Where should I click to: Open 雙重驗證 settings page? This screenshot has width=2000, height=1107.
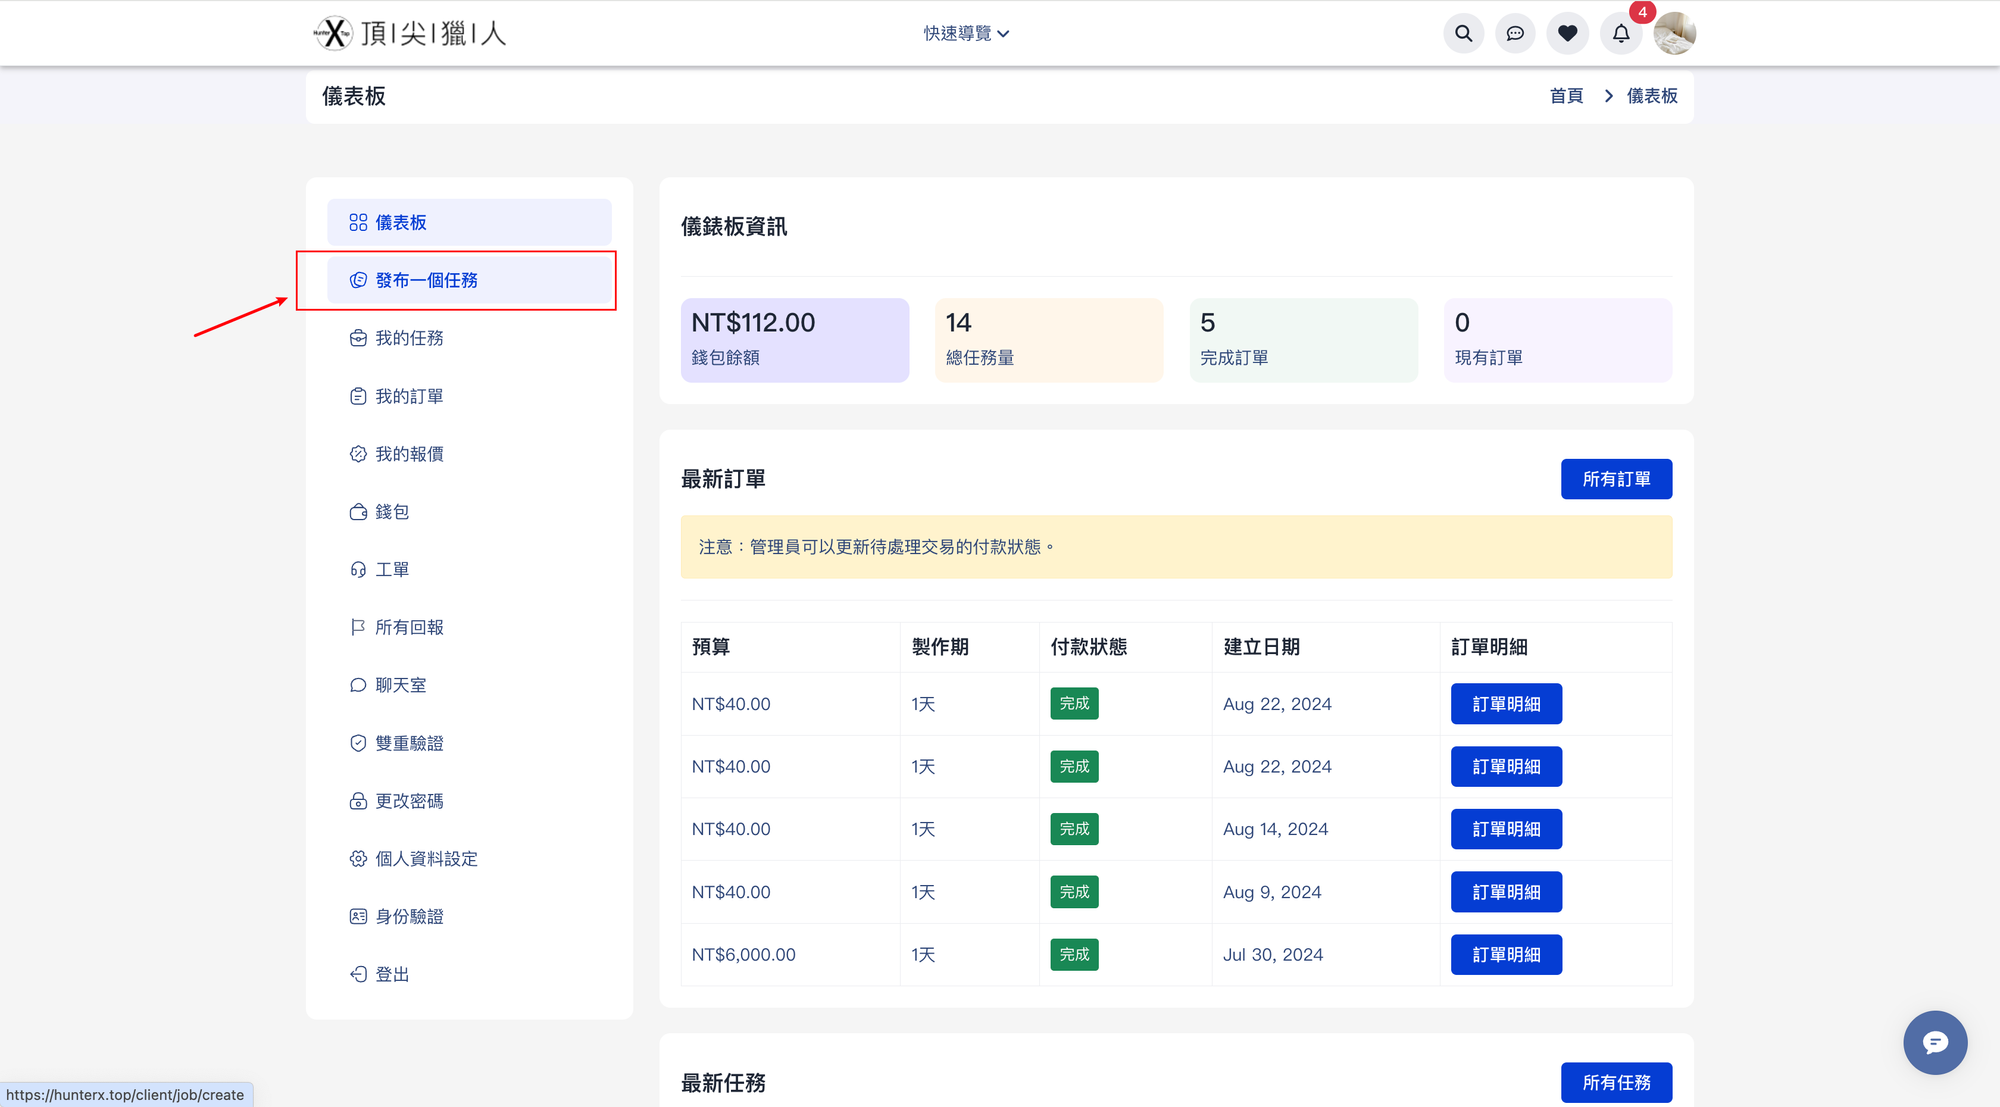[x=409, y=744]
